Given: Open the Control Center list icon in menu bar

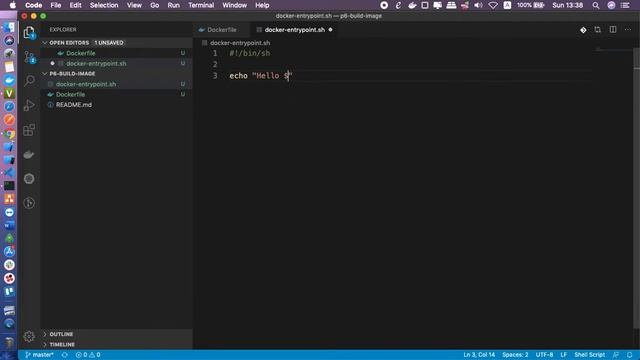Looking at the screenshot, I should [624, 5].
